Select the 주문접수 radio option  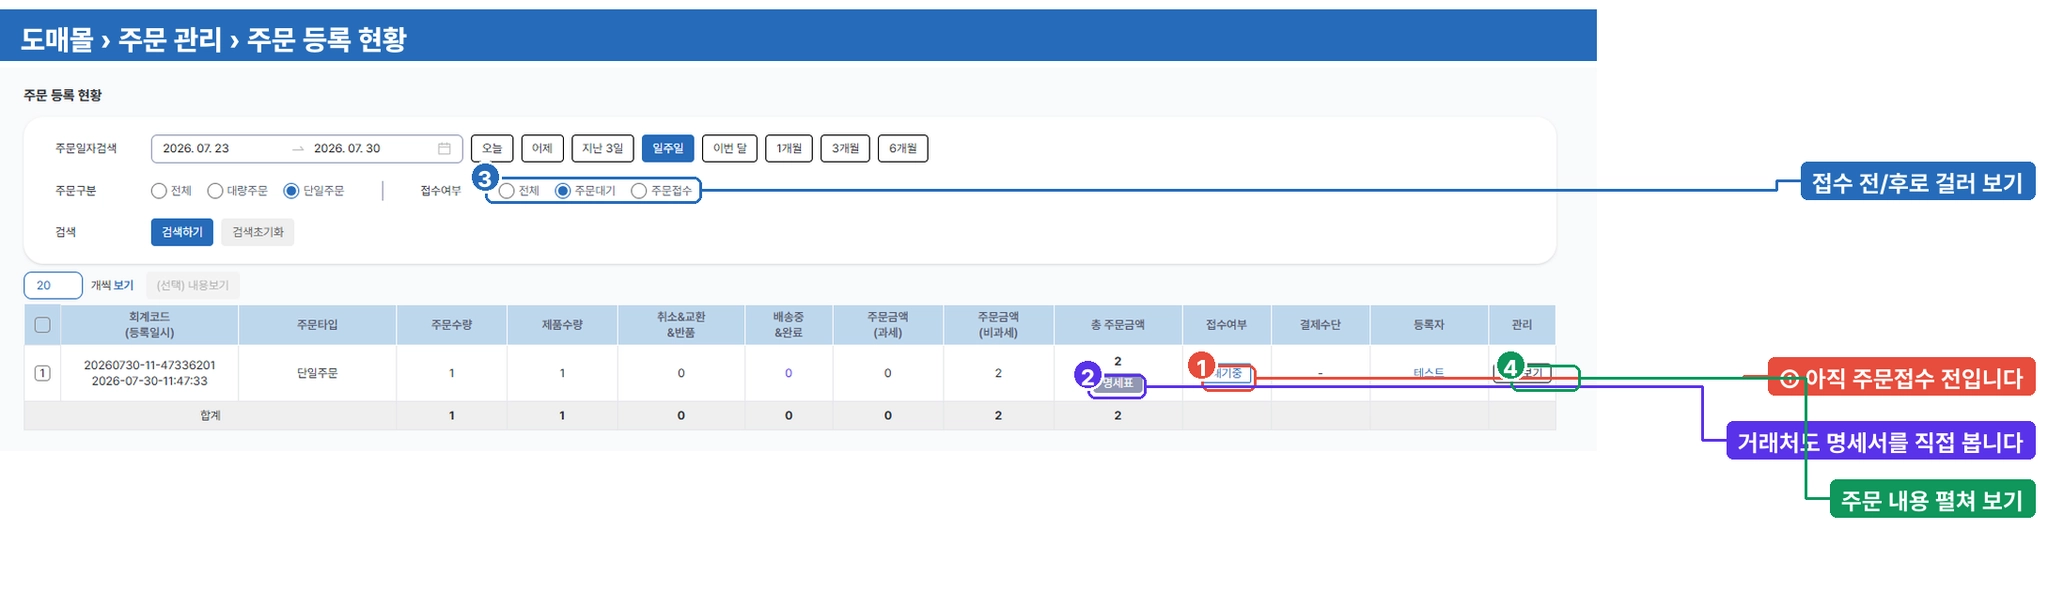coord(639,191)
